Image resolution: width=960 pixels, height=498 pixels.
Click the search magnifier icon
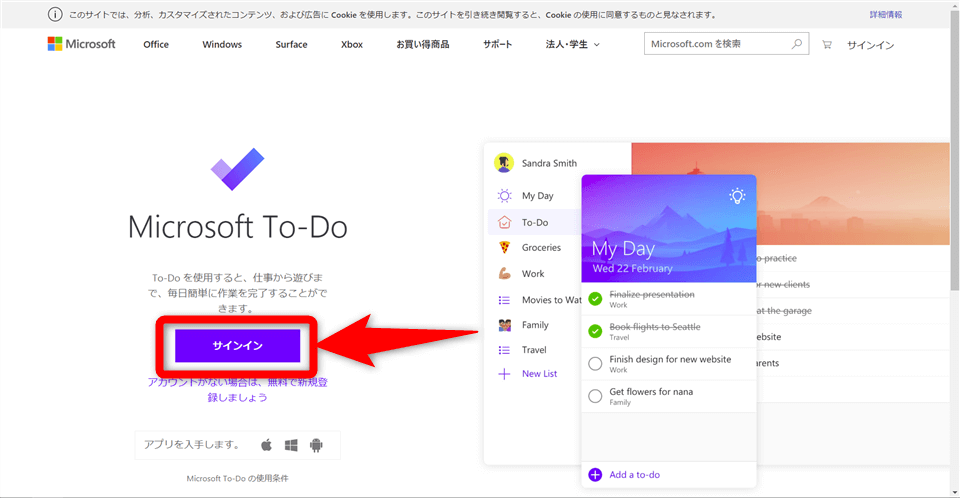(x=797, y=44)
